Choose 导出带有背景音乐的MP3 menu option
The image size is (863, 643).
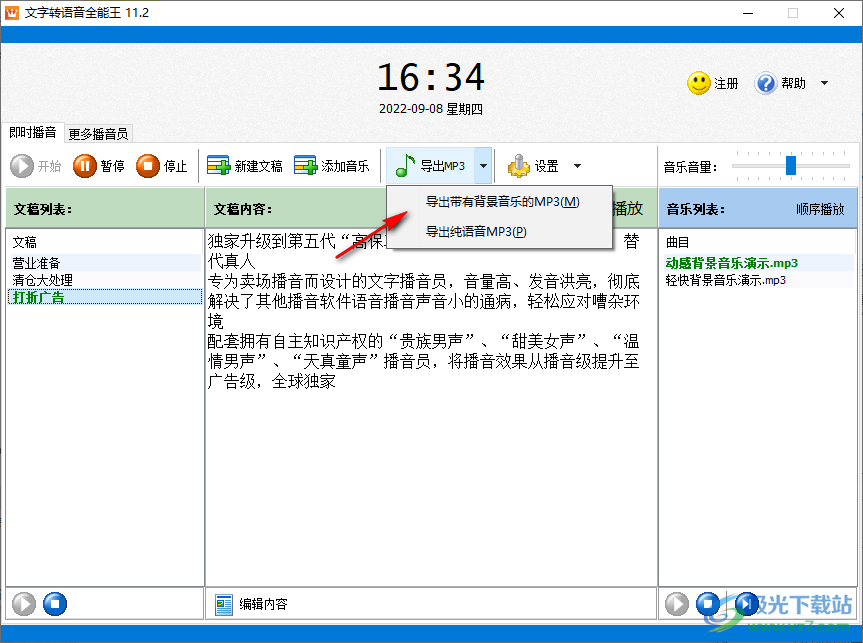[x=502, y=202]
